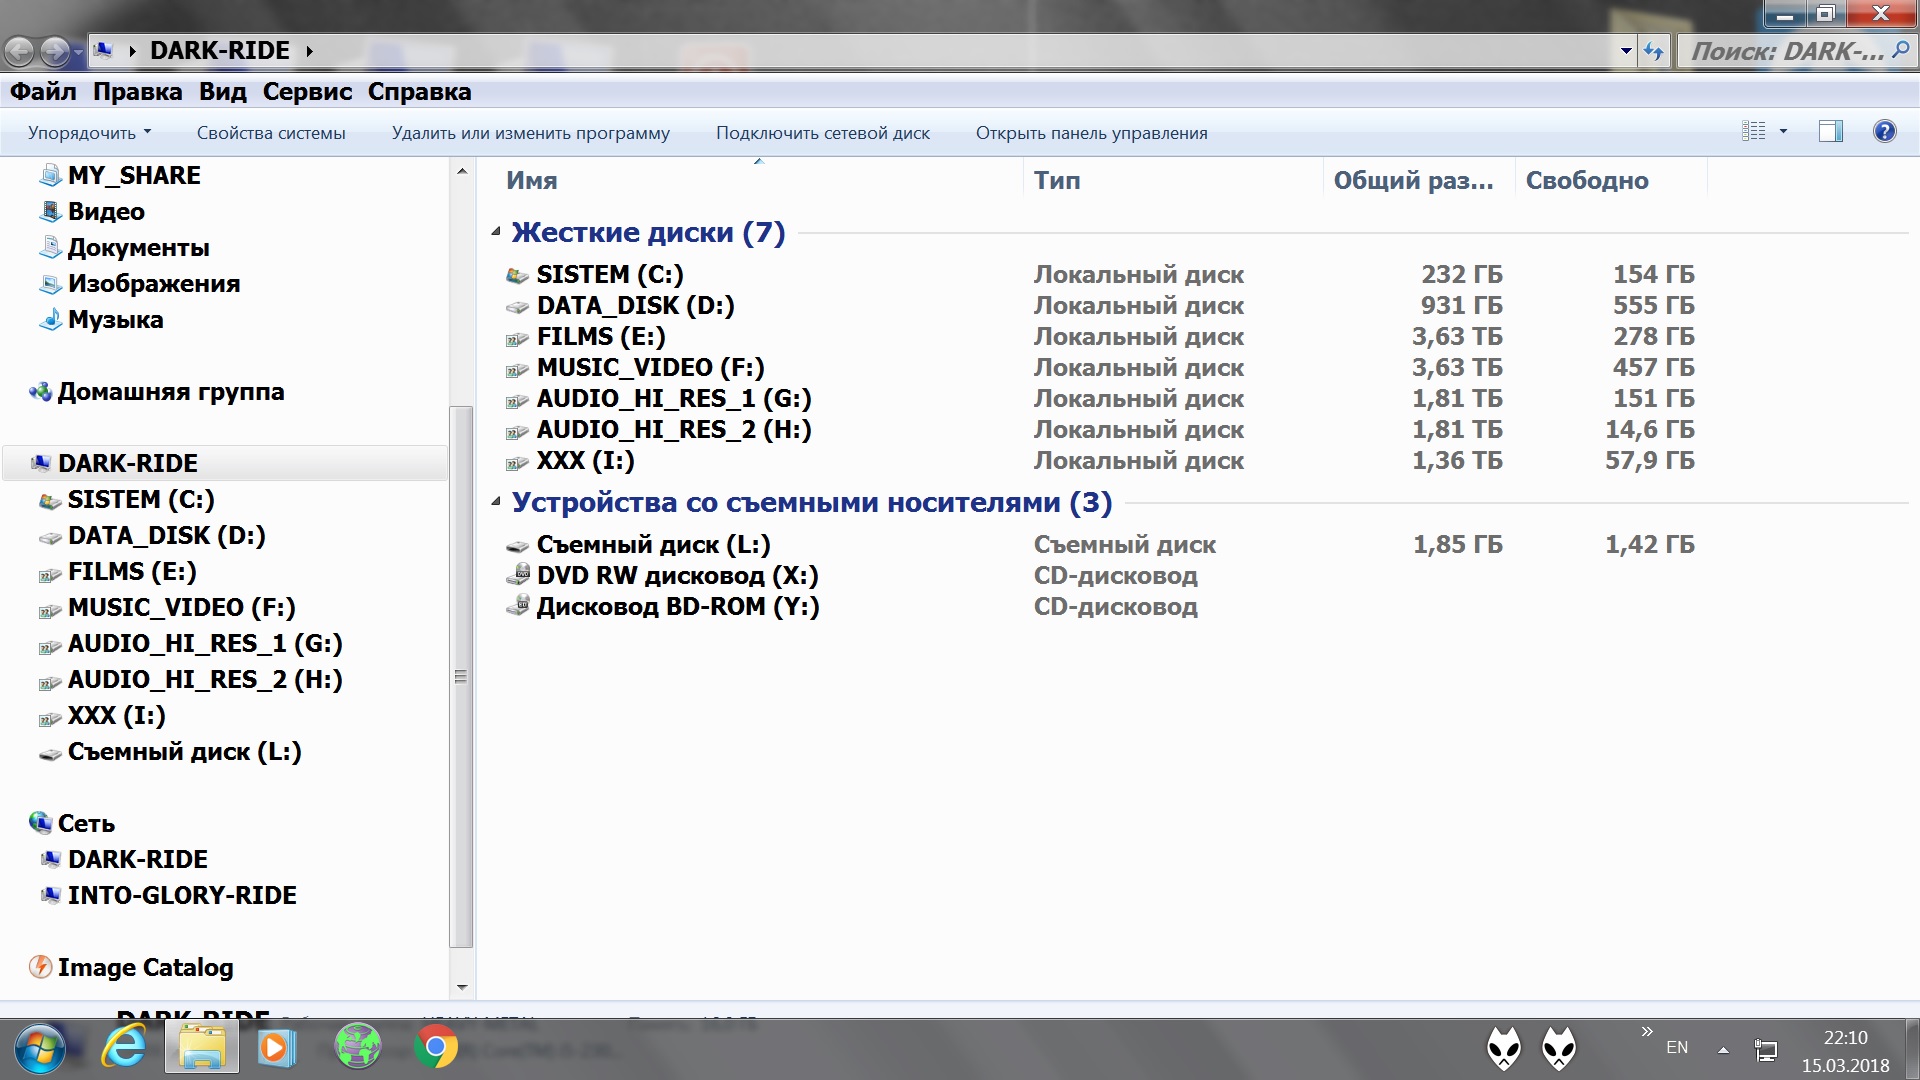Image resolution: width=1920 pixels, height=1080 pixels.
Task: Select Дисковод BD-ROM (Y:) icon
Action: pos(517,606)
